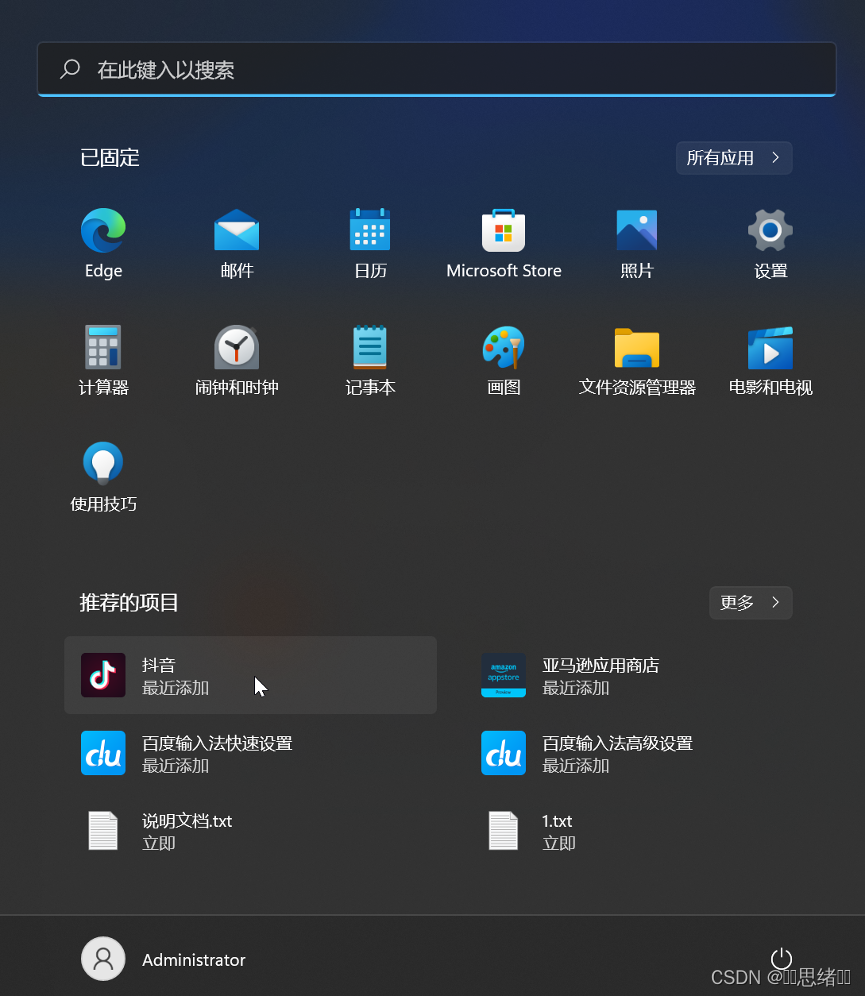Viewport: 866px width, 997px height.
Task: Open the 照片 photos app
Action: click(636, 244)
